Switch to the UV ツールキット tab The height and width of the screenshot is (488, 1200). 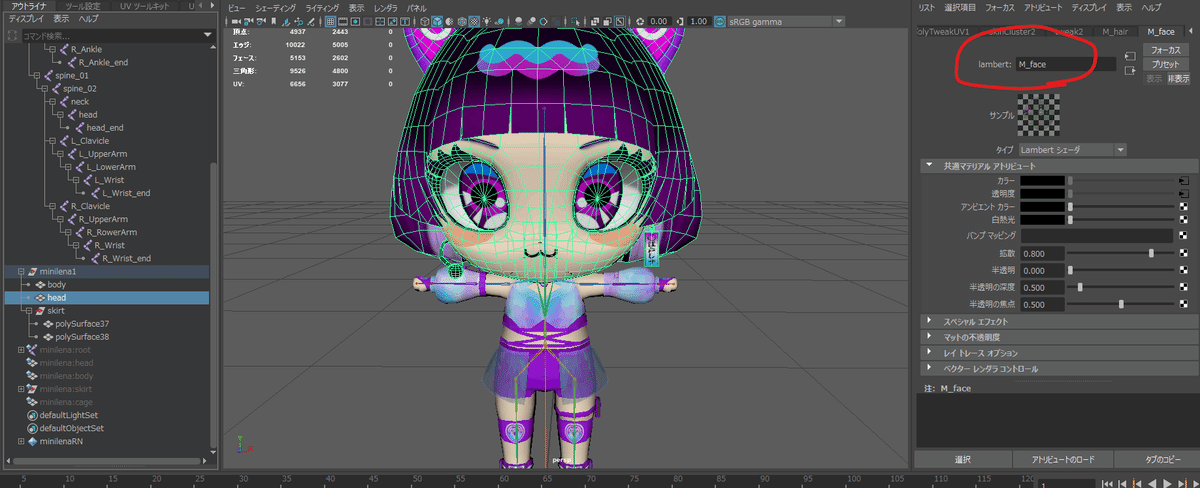(145, 6)
